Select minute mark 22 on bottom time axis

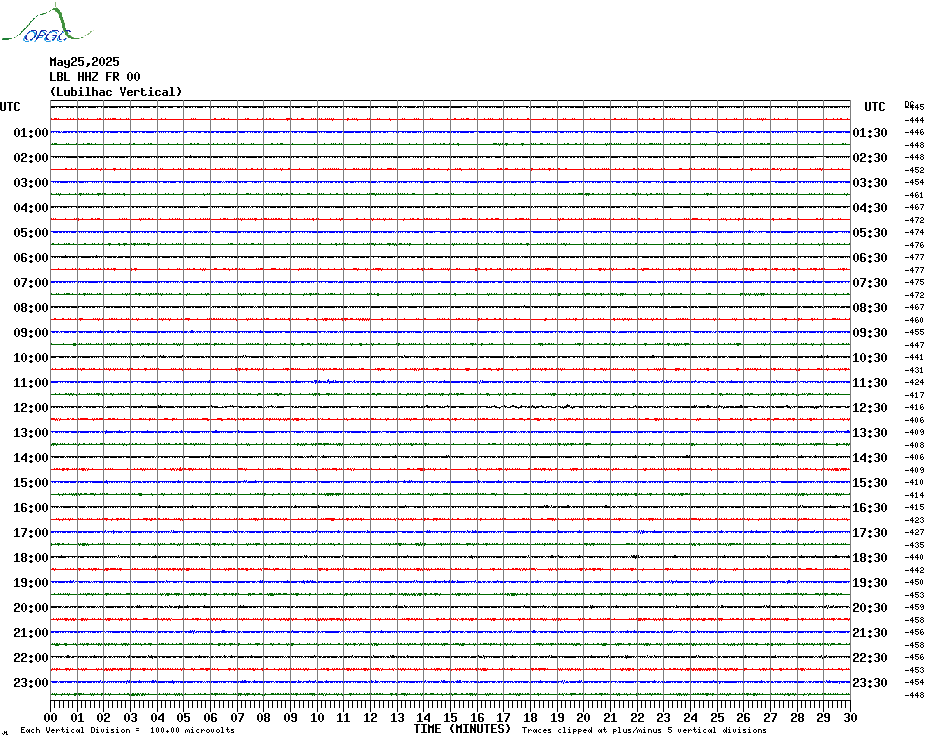[637, 717]
